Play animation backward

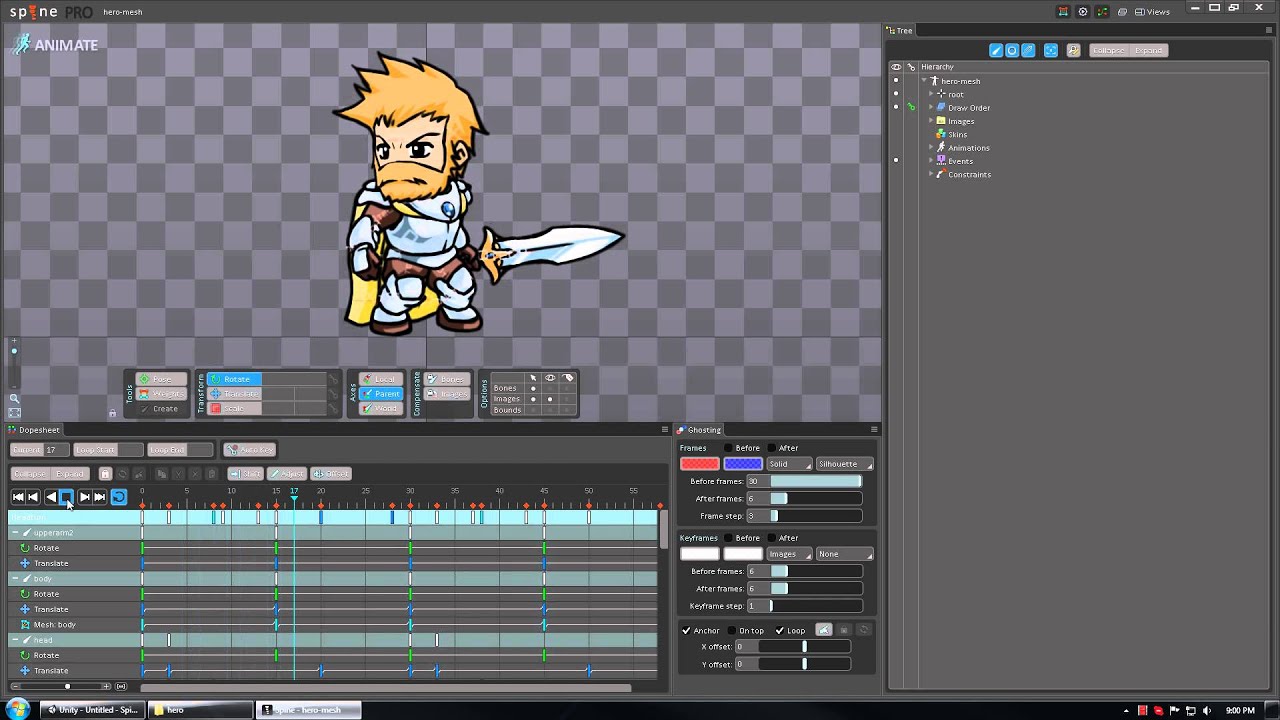(51, 497)
